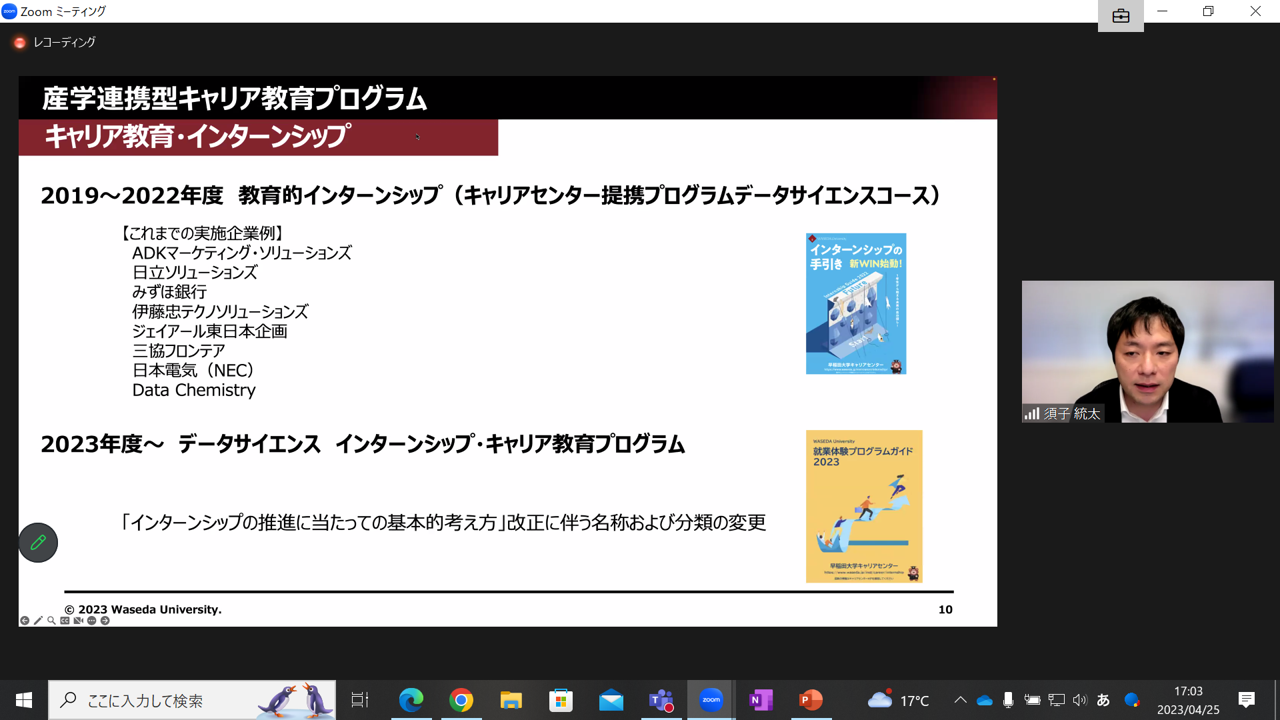Click the © 2023 Waseda University footer text
The height and width of the screenshot is (720, 1280).
click(x=143, y=609)
